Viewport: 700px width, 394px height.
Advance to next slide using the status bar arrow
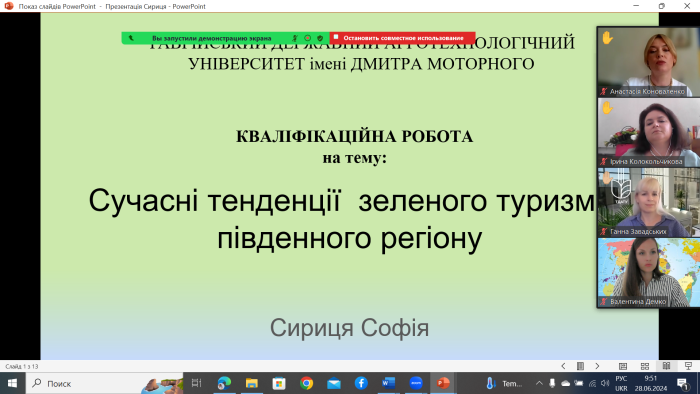tap(597, 366)
